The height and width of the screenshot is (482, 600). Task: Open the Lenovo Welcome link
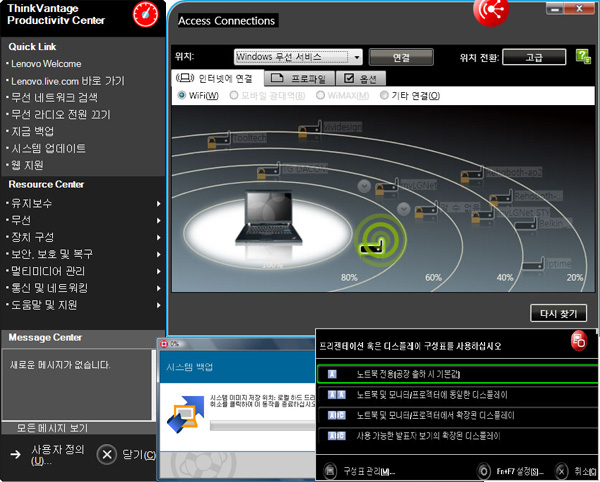46,64
